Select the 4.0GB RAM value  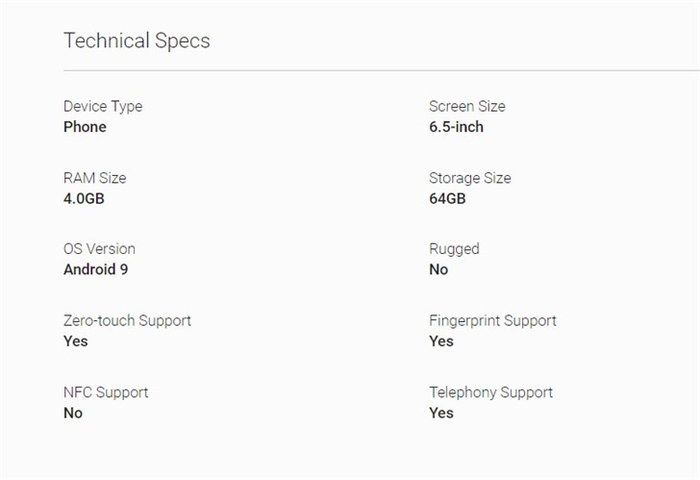(84, 199)
